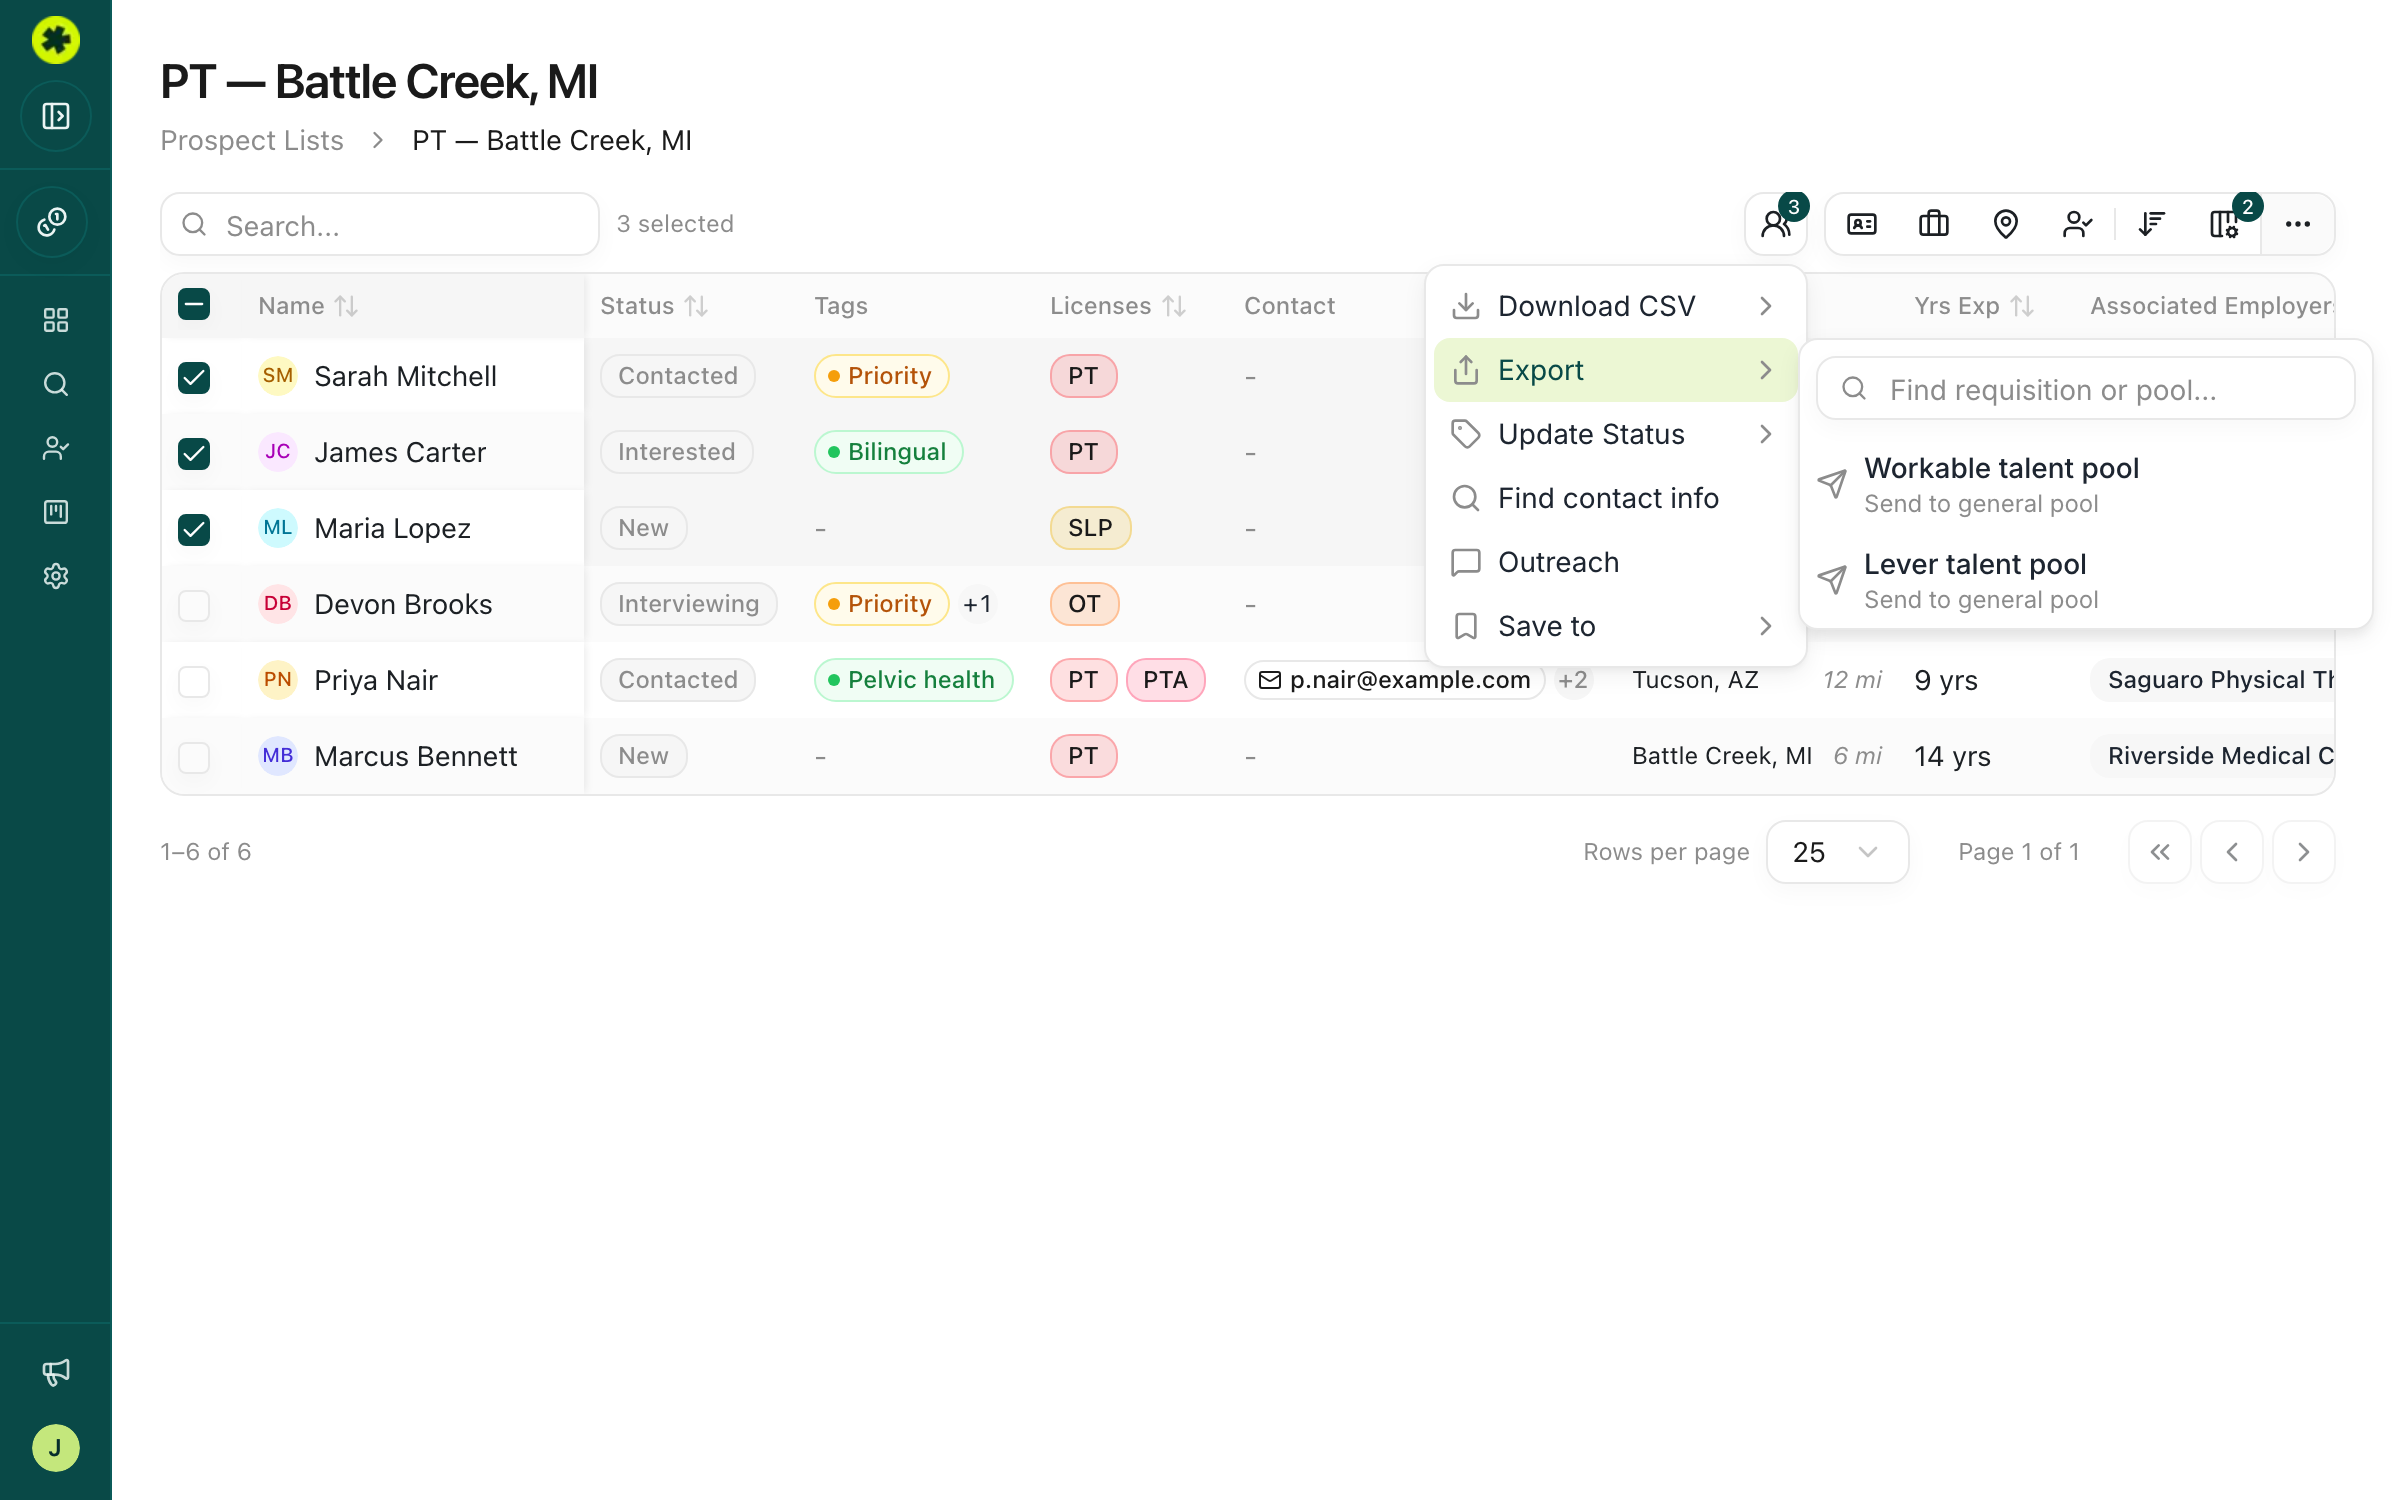
Task: Expand the Save to submenu chevron
Action: (1766, 626)
